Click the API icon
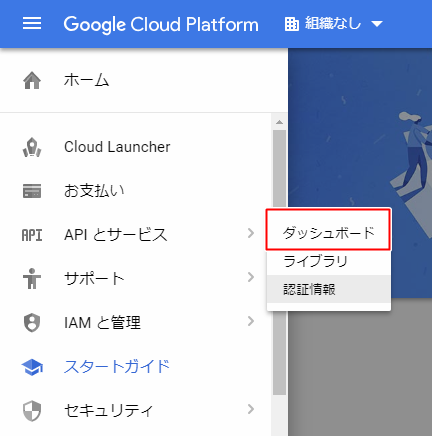The width and height of the screenshot is (432, 436). (x=32, y=235)
